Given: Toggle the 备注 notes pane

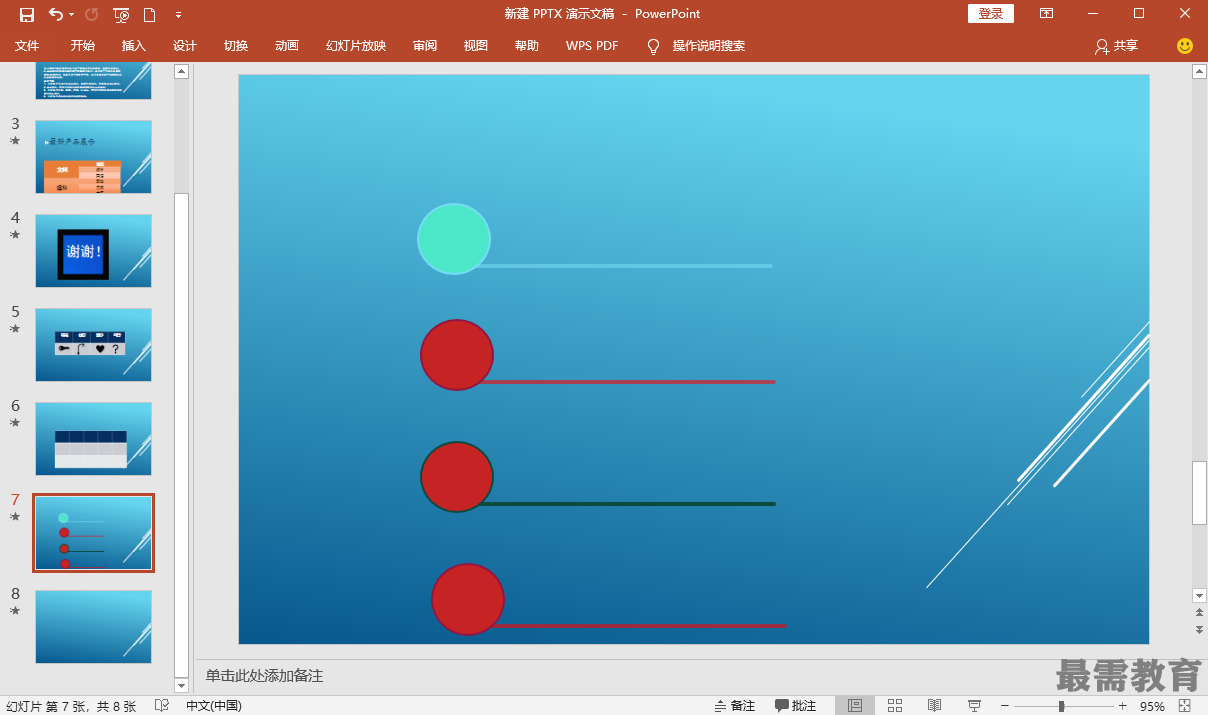Looking at the screenshot, I should [735, 706].
